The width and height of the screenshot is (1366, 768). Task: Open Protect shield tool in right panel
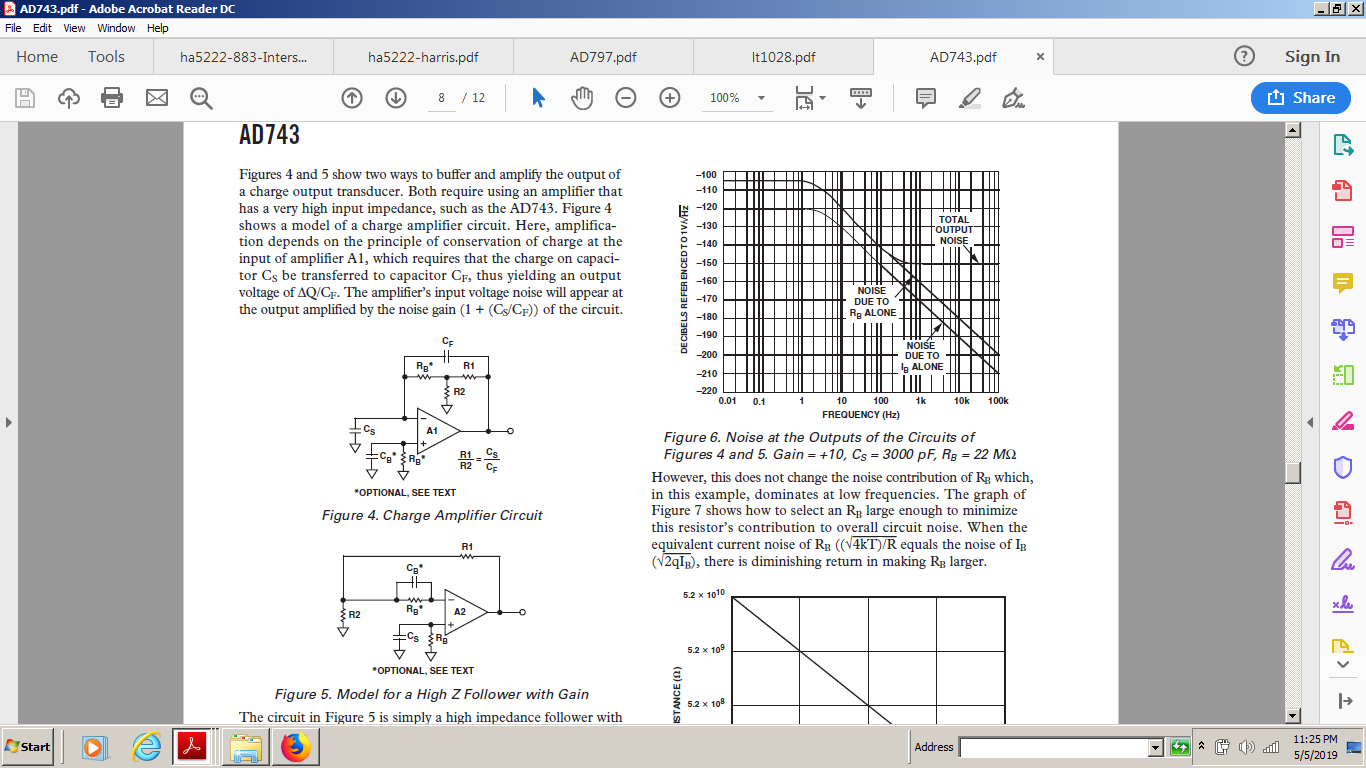pos(1343,467)
